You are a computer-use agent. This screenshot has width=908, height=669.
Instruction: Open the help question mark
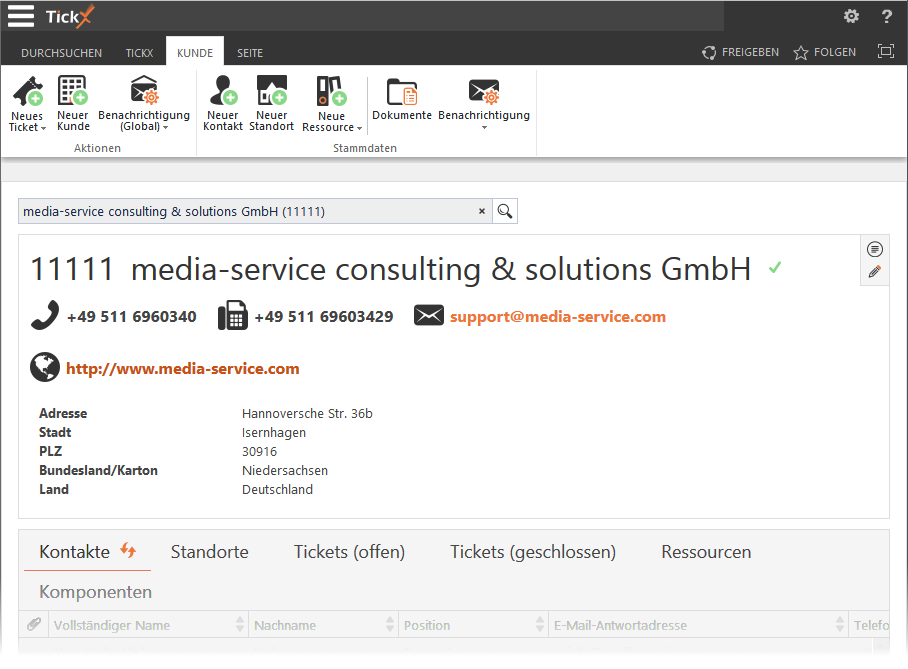point(886,16)
